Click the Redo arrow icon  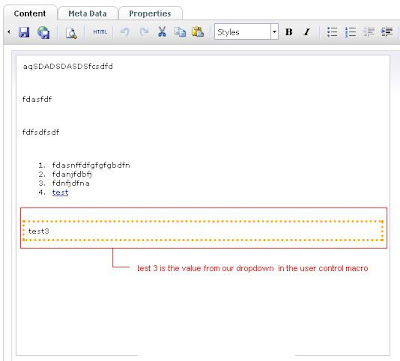[x=144, y=32]
